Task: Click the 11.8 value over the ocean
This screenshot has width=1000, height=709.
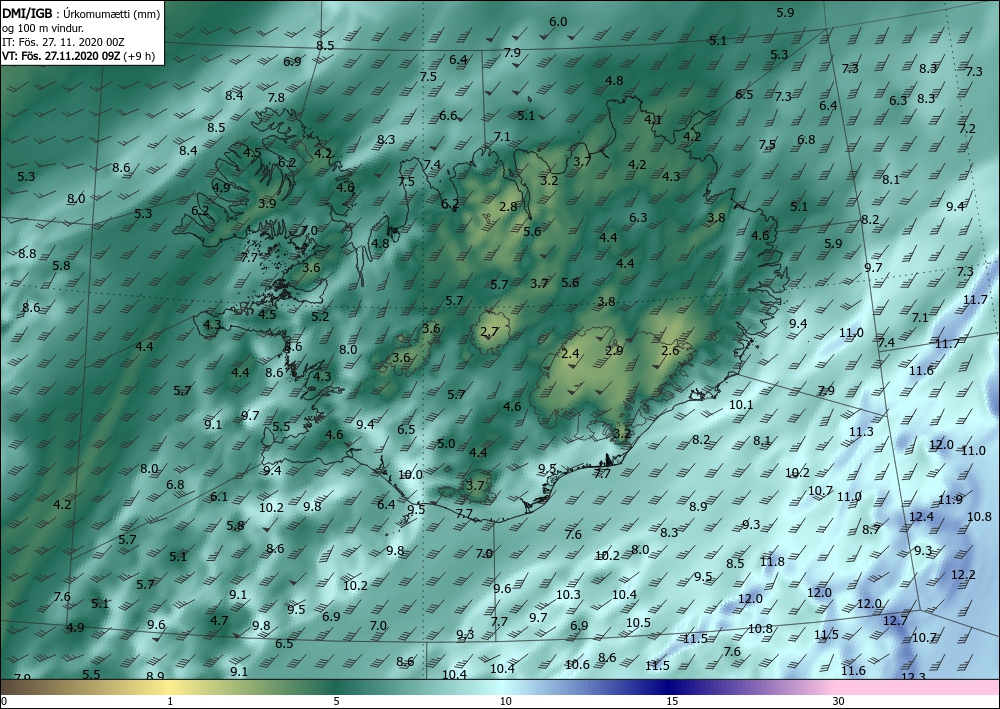Action: click(772, 561)
